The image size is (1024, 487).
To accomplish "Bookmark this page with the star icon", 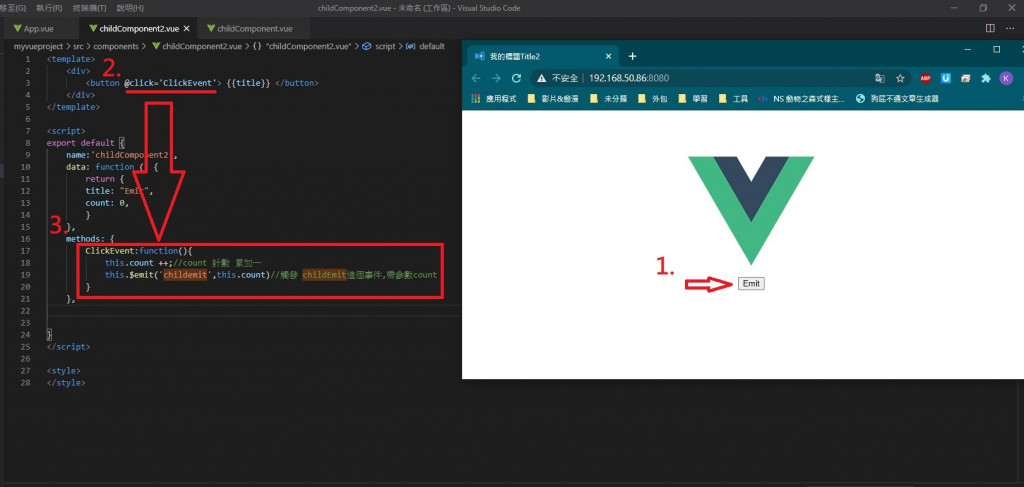I will click(x=900, y=78).
